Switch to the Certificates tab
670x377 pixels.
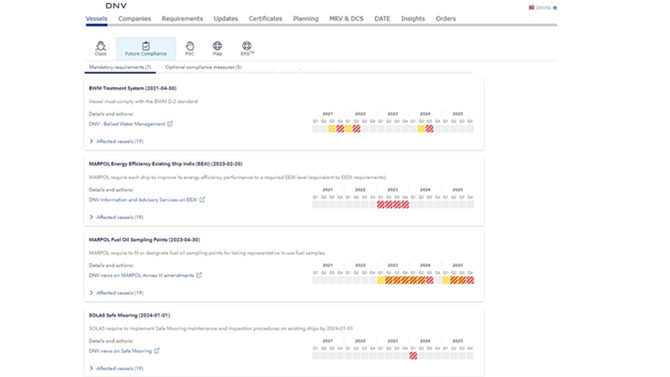tap(265, 19)
